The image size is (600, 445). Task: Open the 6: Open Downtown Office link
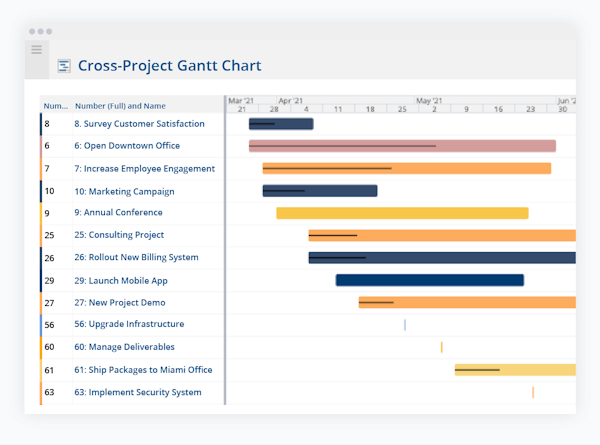coord(127,146)
